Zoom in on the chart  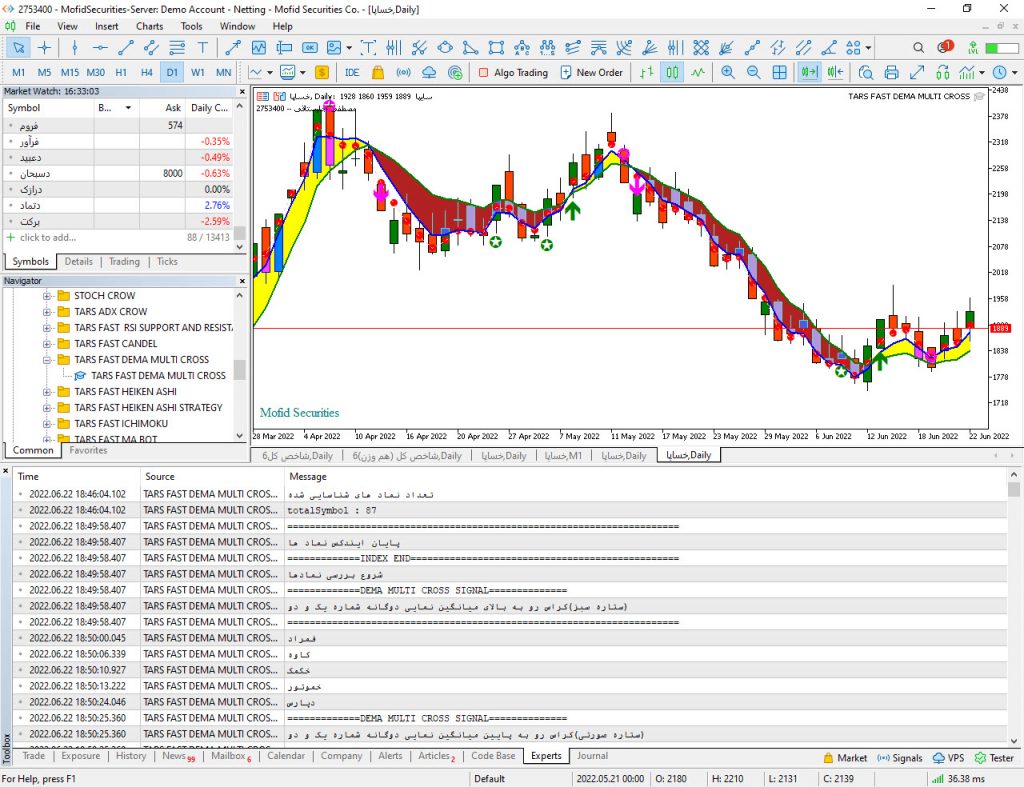pyautogui.click(x=728, y=72)
